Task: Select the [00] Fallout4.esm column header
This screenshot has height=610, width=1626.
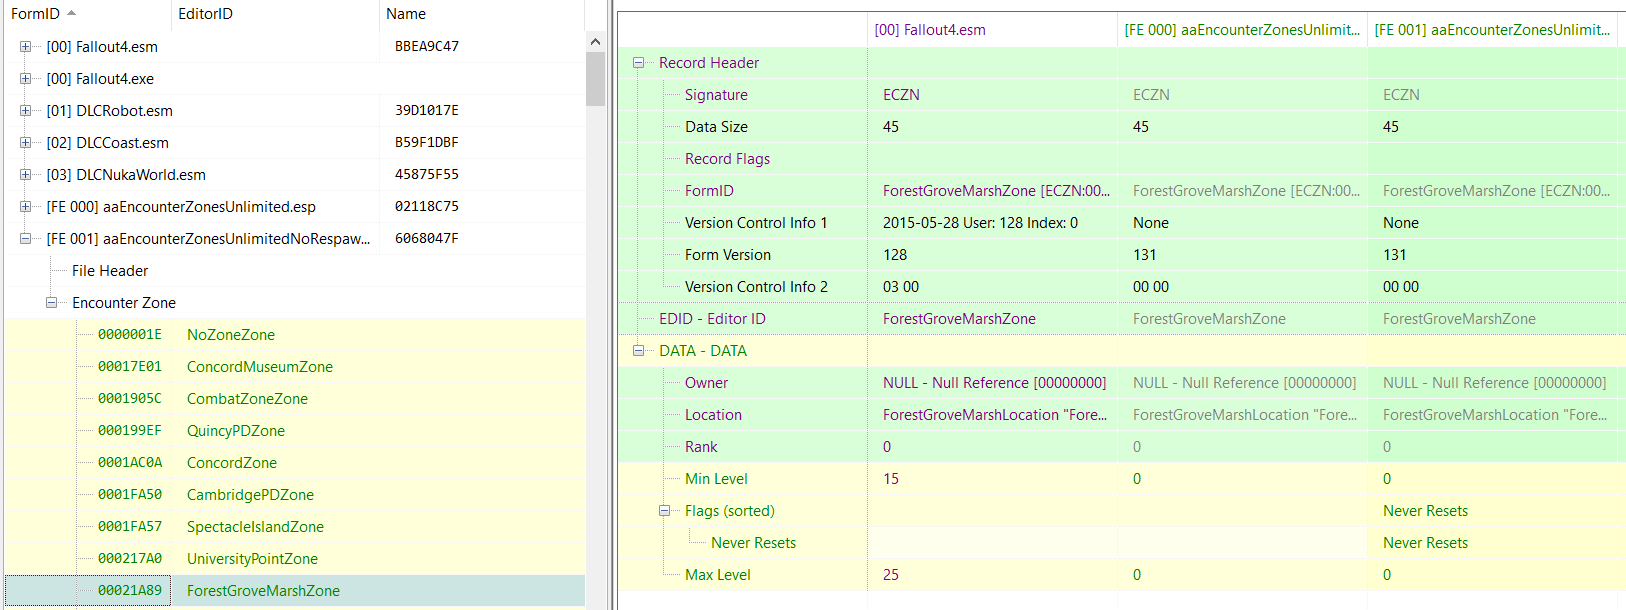Action: pos(992,30)
